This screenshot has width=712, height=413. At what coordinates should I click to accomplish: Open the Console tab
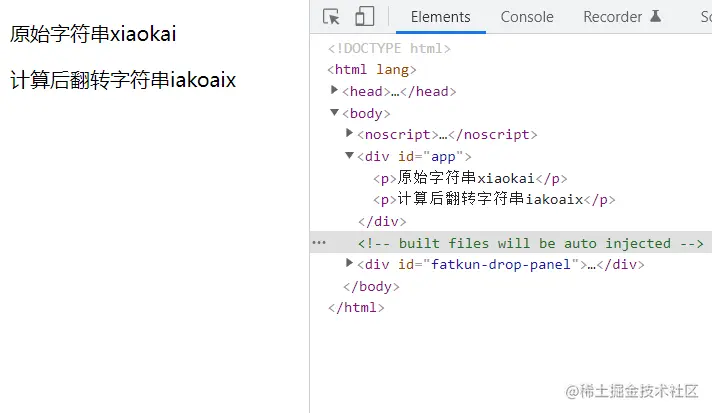527,17
